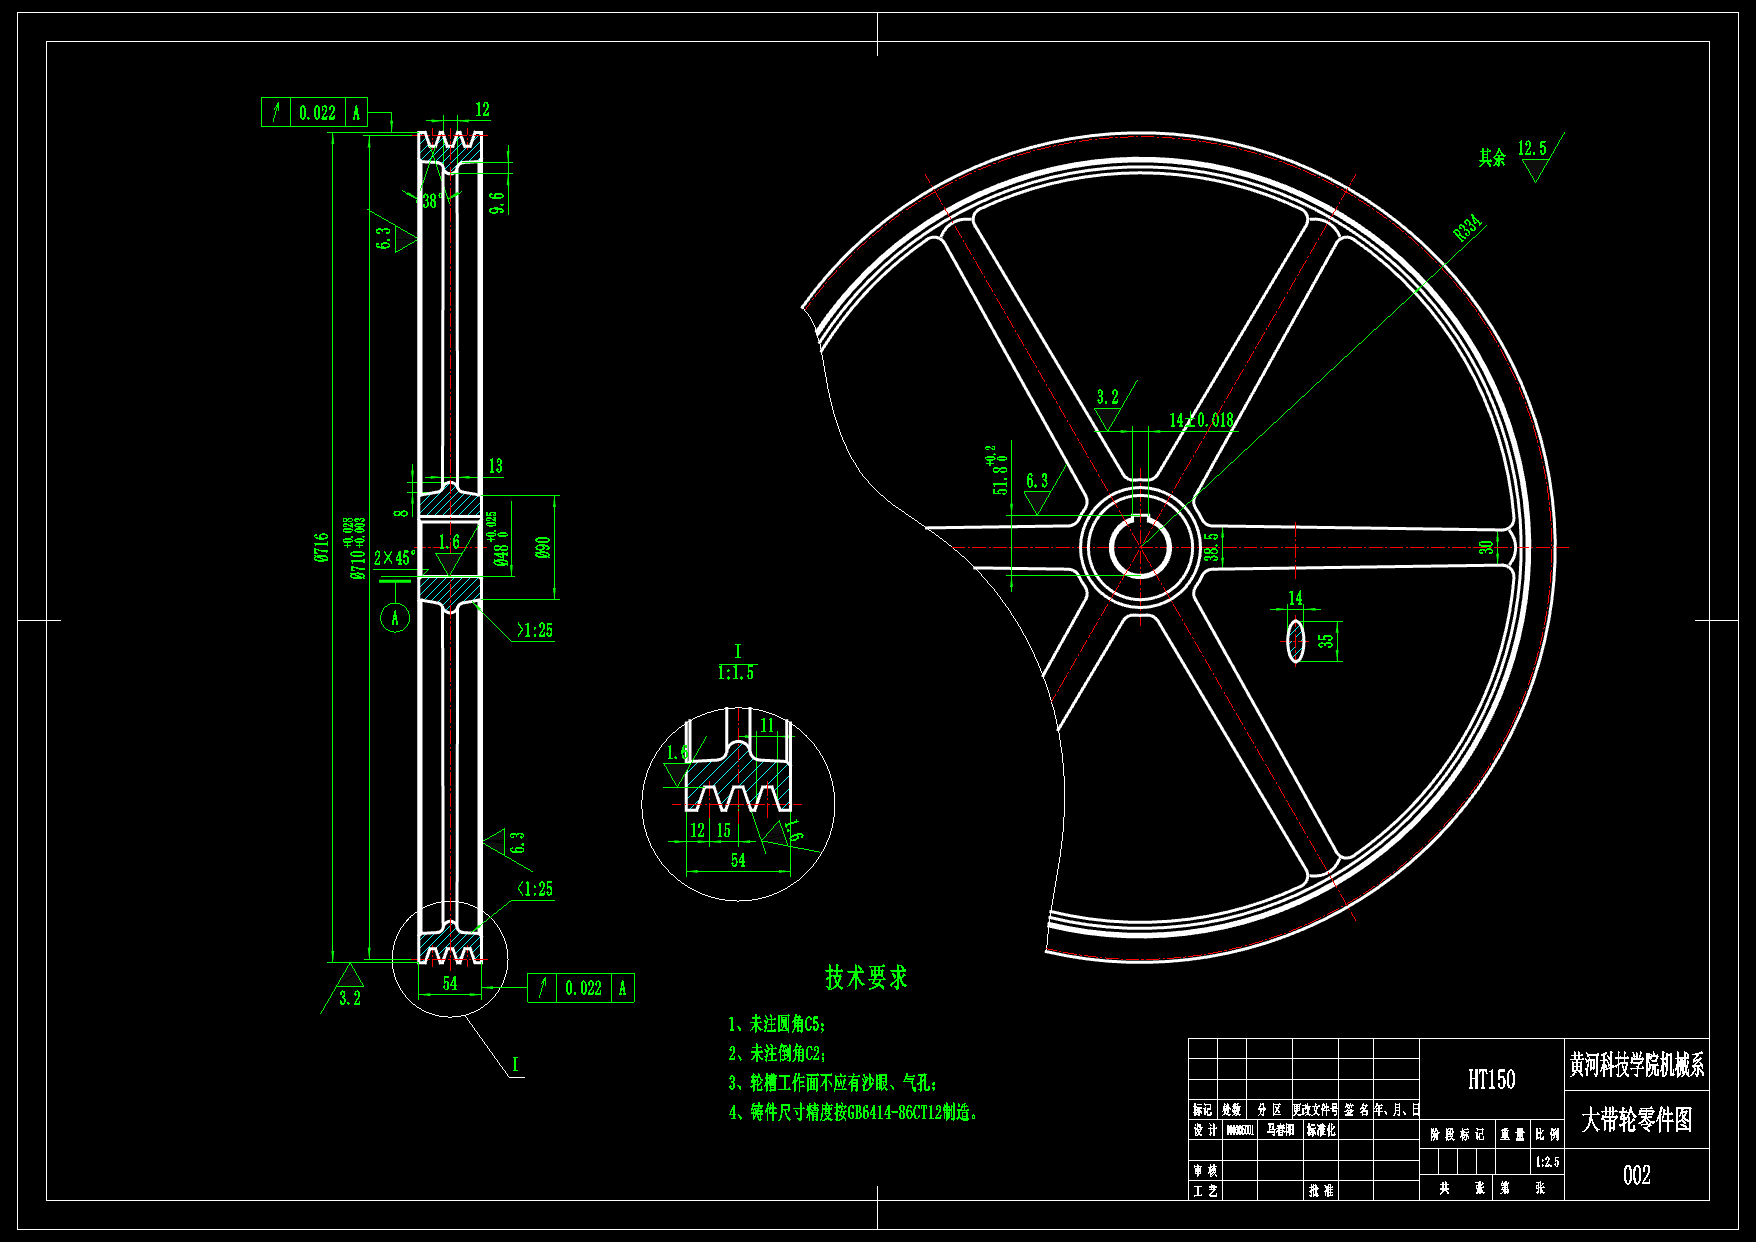
Task: Click the dimension "13" above the hub
Action: tap(495, 466)
